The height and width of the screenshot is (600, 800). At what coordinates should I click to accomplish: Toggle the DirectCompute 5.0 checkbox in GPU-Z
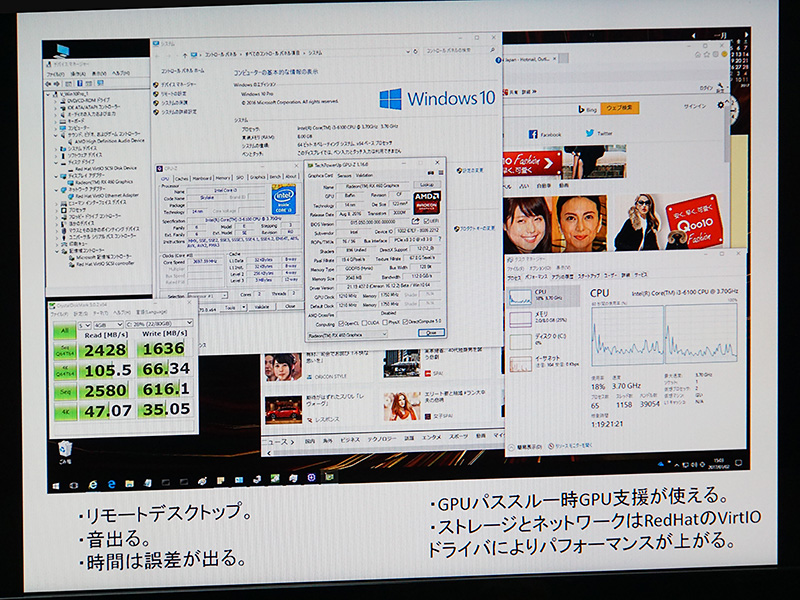point(405,322)
